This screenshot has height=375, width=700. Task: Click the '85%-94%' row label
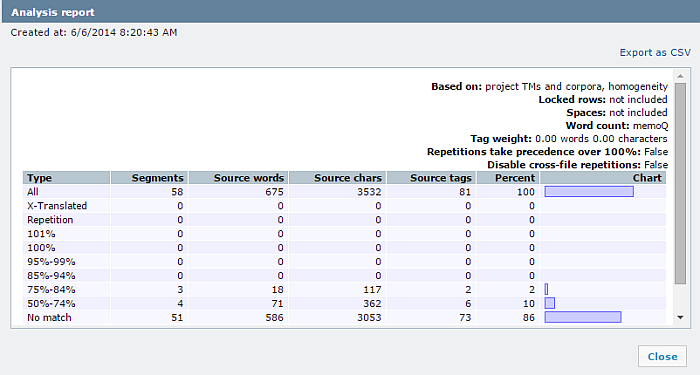pos(51,276)
